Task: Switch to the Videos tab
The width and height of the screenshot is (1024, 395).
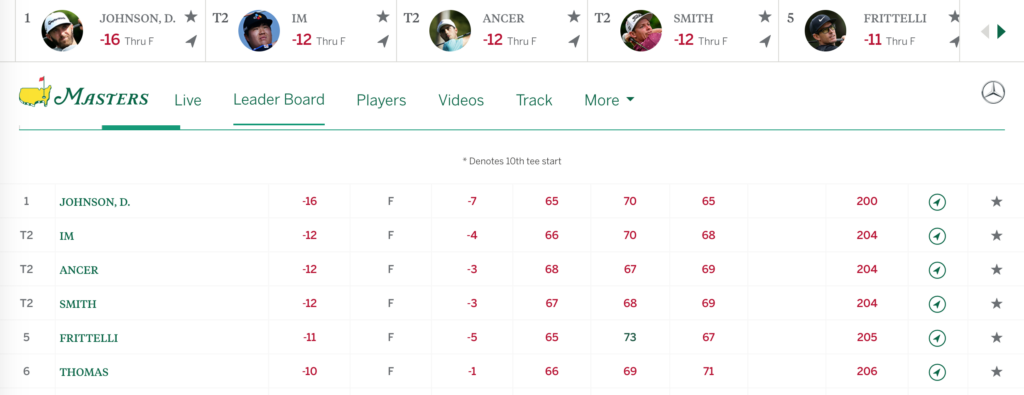Action: point(461,100)
